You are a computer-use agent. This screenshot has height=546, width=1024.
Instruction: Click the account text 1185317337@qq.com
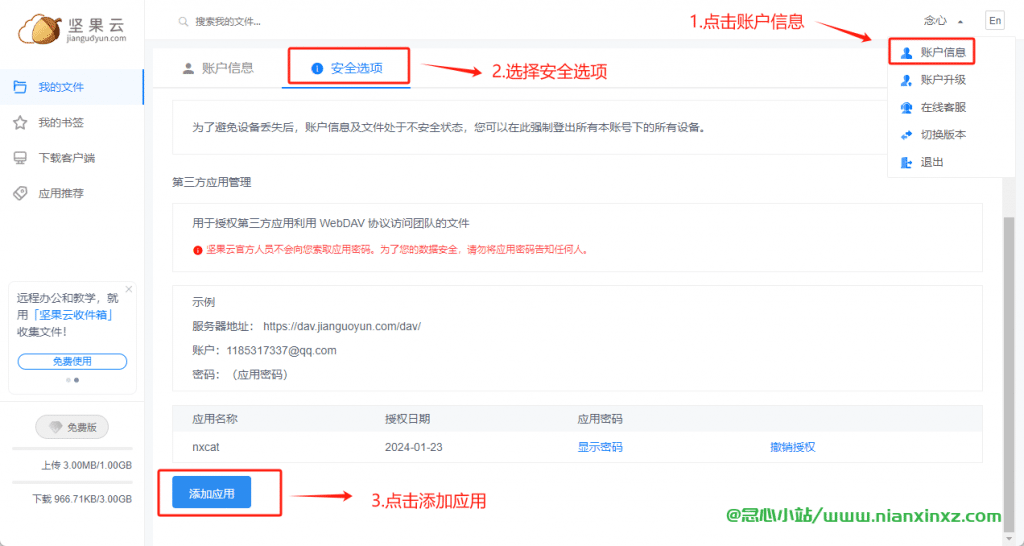click(281, 351)
